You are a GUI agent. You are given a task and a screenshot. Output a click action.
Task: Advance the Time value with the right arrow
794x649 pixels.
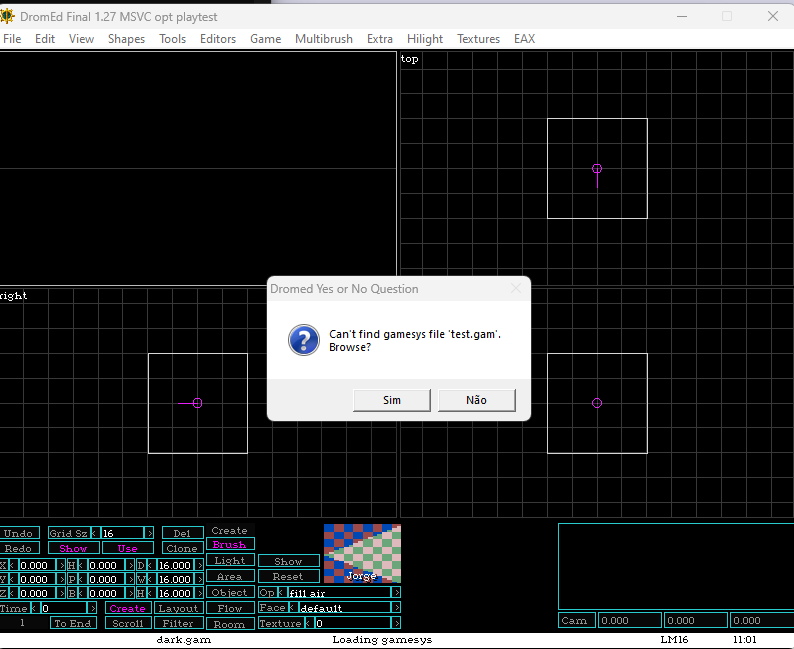tap(92, 608)
